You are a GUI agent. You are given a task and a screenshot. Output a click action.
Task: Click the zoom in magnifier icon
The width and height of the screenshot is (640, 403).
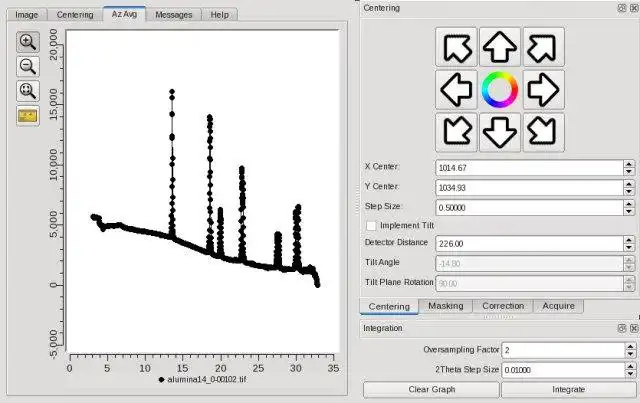pos(28,42)
